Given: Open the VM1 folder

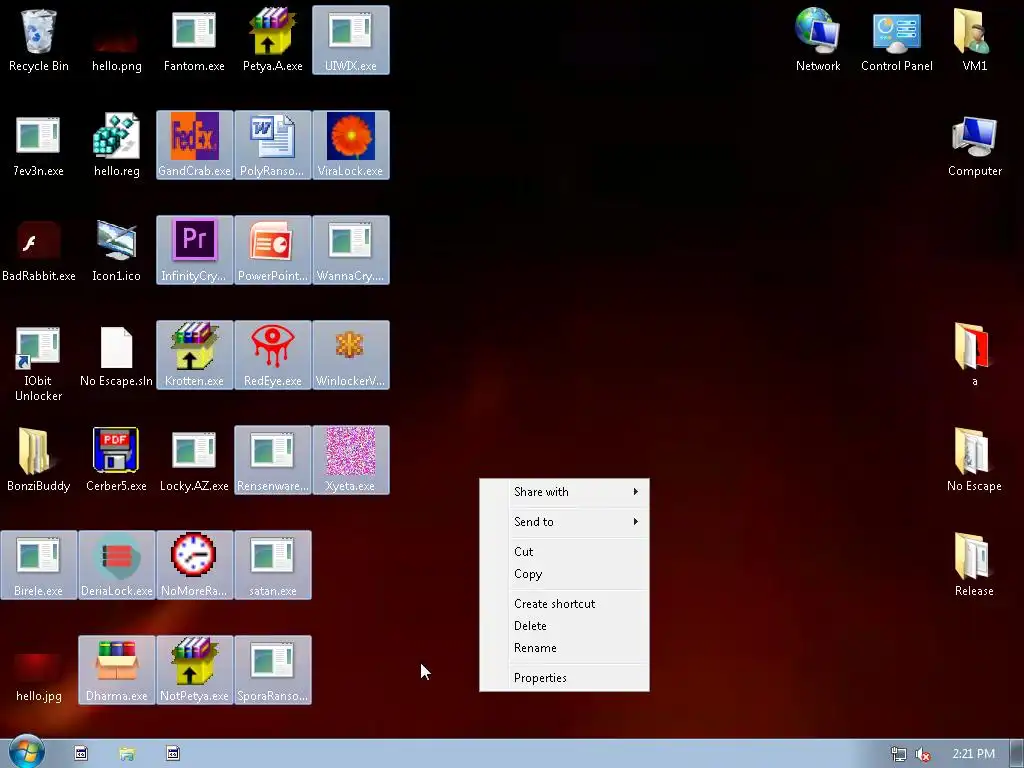Looking at the screenshot, I should pyautogui.click(x=974, y=40).
